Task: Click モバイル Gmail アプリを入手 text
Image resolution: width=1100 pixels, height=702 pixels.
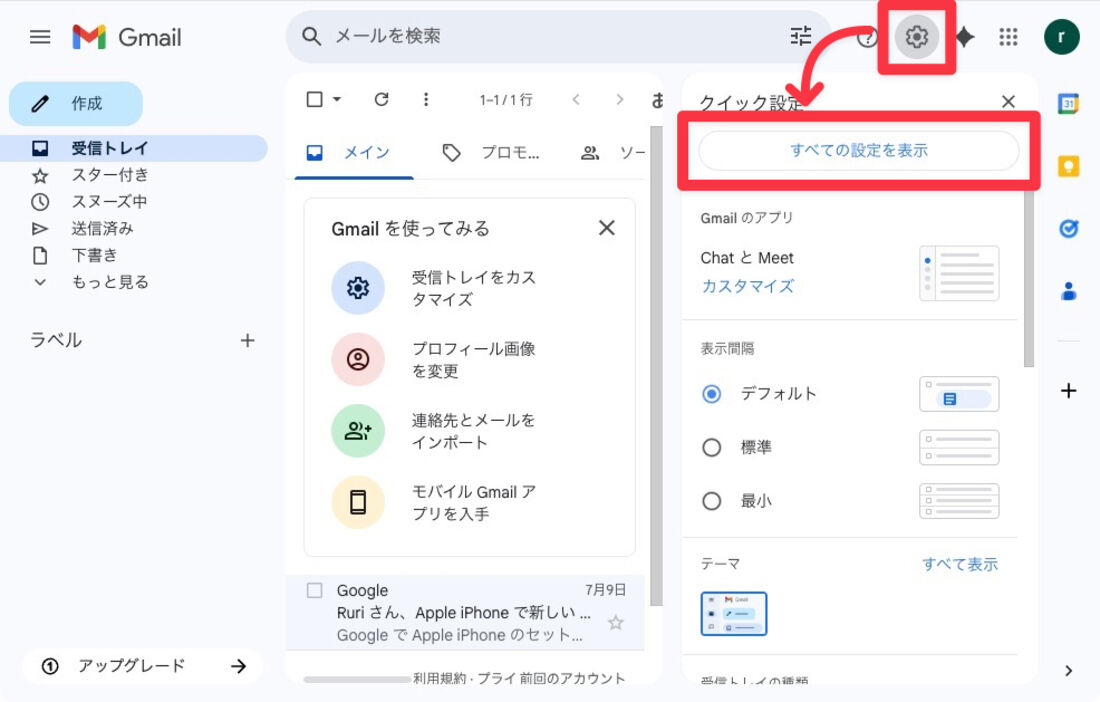Action: tap(474, 503)
